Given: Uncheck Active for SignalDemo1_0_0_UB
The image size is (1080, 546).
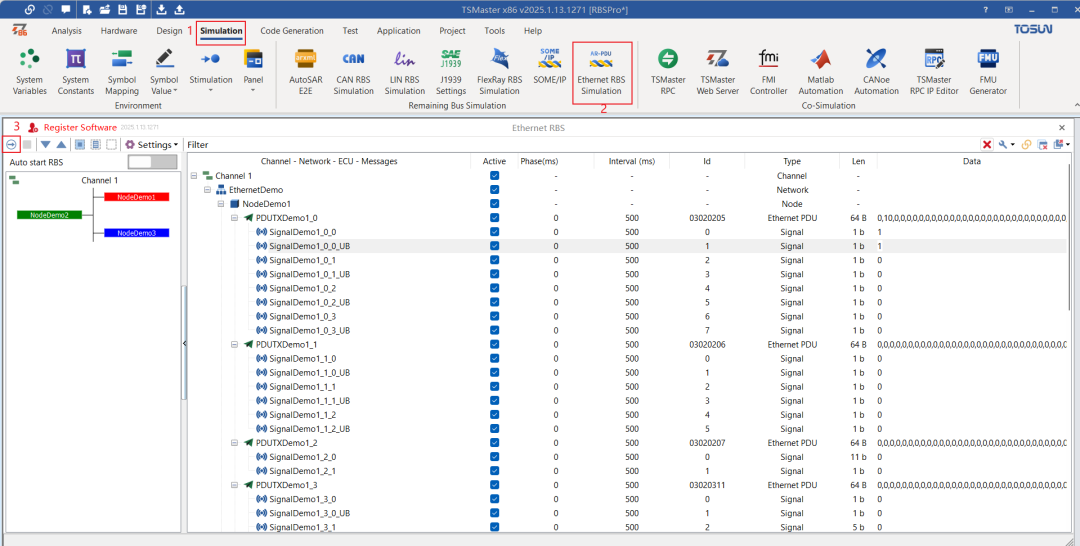Looking at the screenshot, I should [x=494, y=246].
